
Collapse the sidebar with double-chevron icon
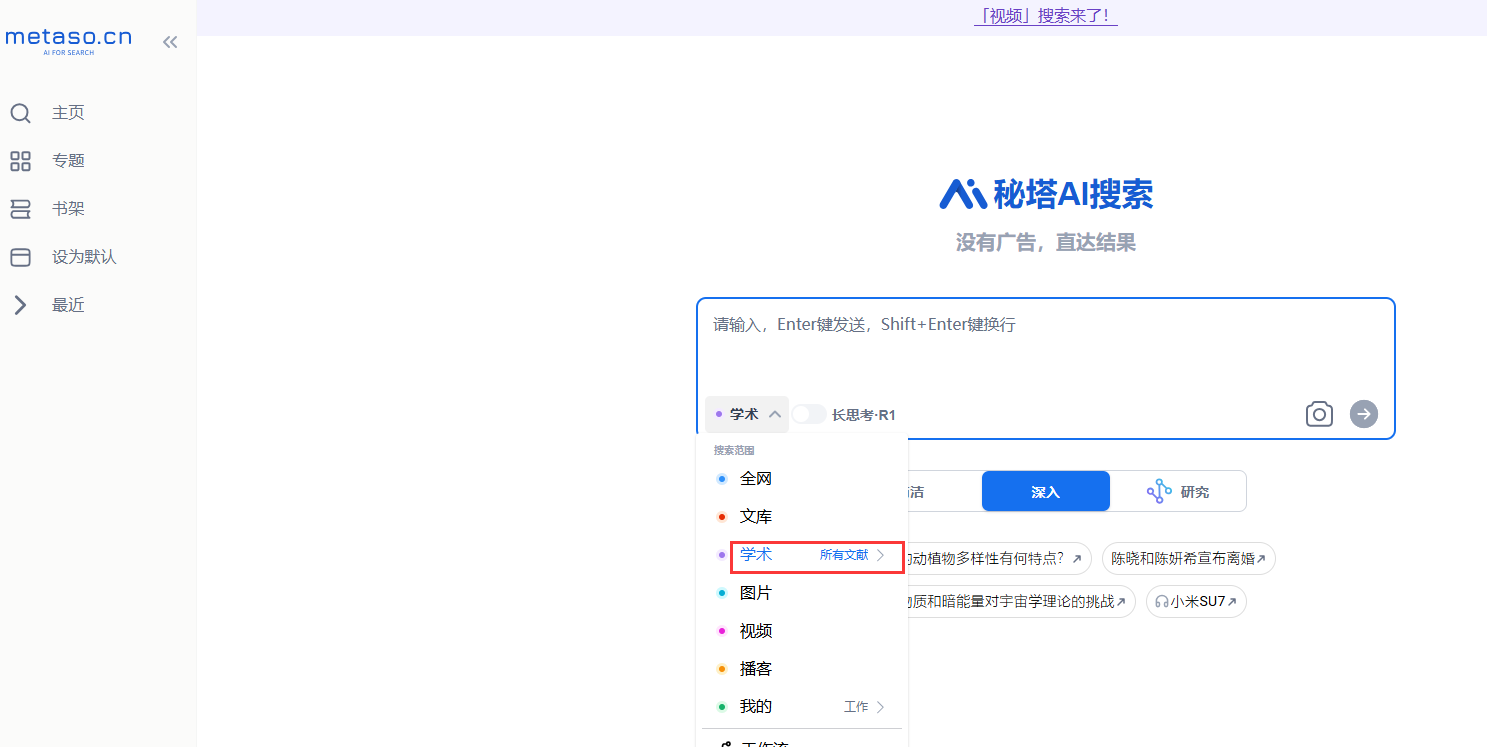tap(170, 42)
